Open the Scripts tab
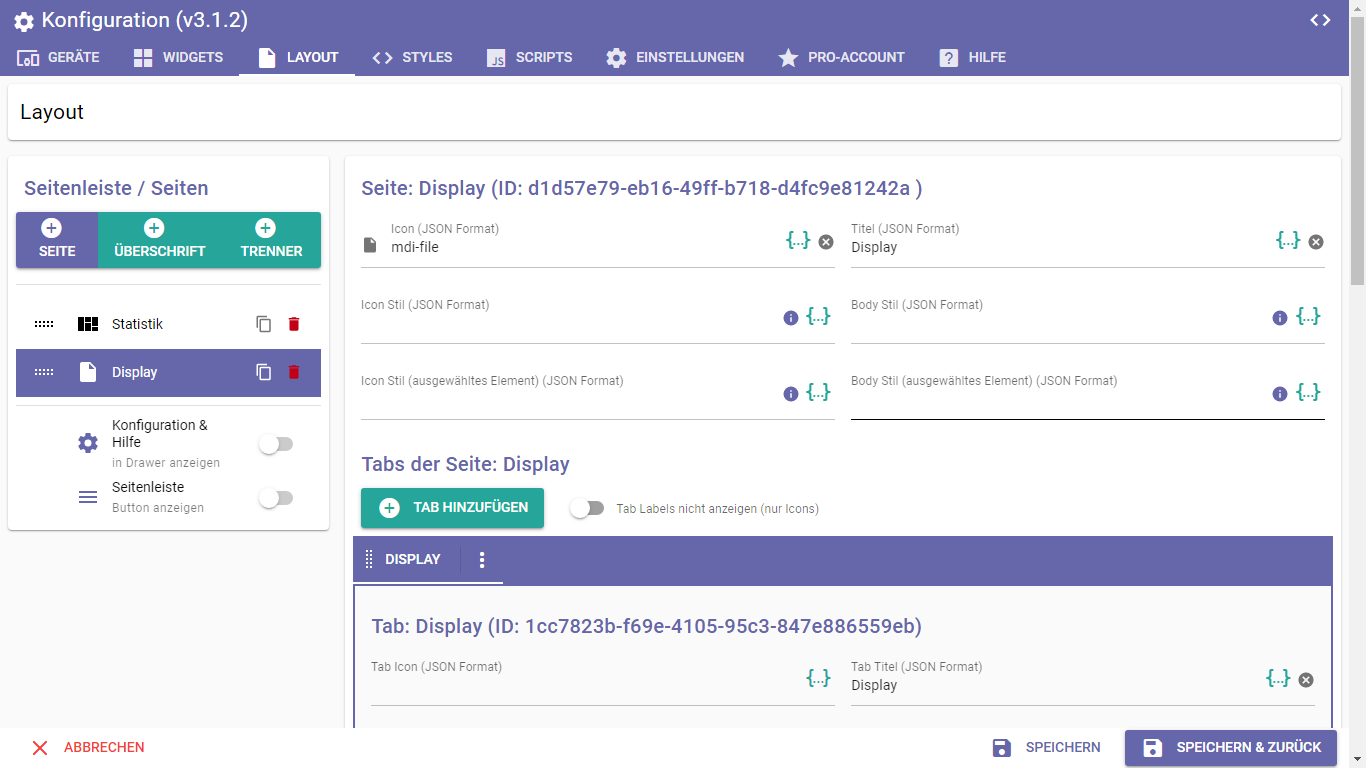1366x768 pixels. pyautogui.click(x=529, y=57)
